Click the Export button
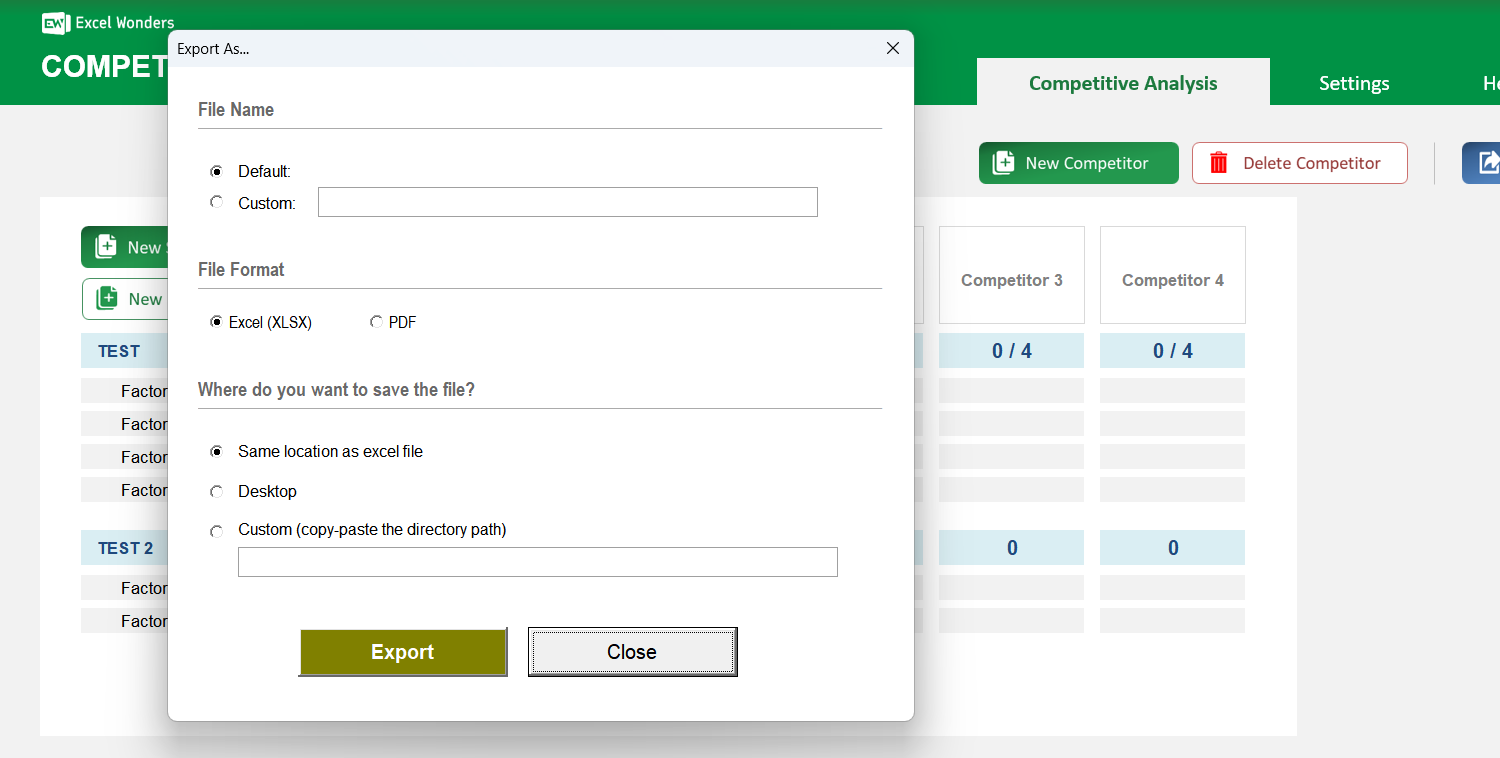This screenshot has height=758, width=1500. coord(403,652)
